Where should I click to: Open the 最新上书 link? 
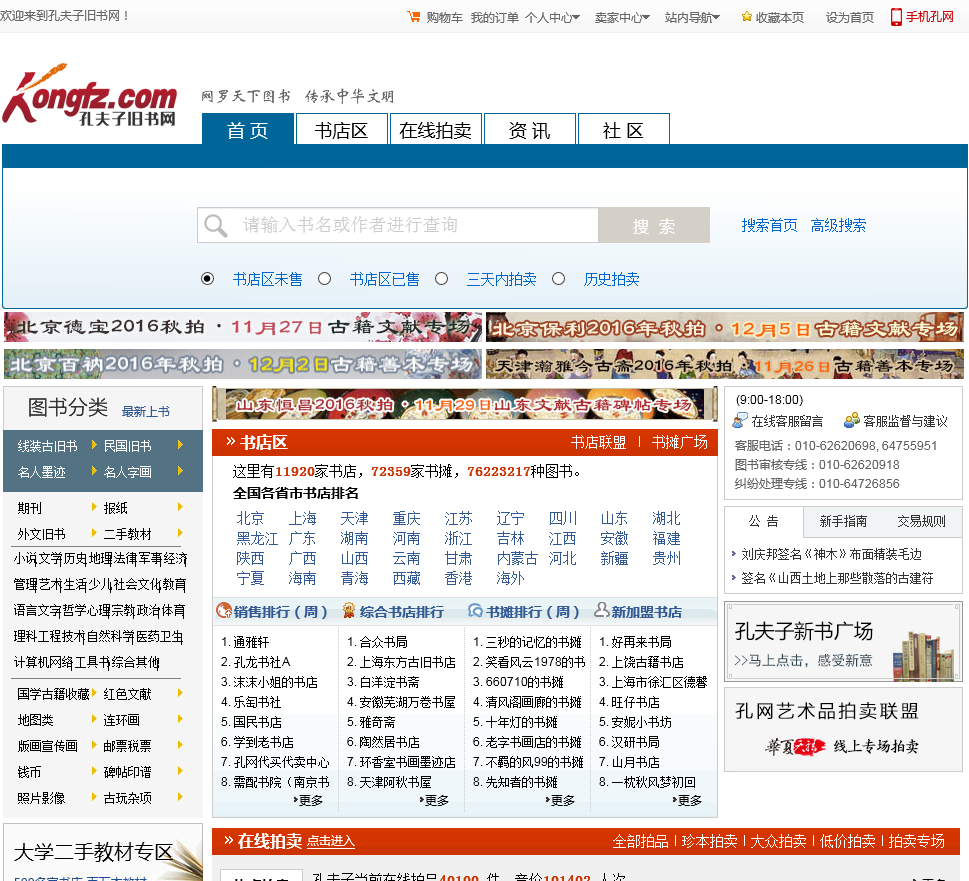[146, 411]
